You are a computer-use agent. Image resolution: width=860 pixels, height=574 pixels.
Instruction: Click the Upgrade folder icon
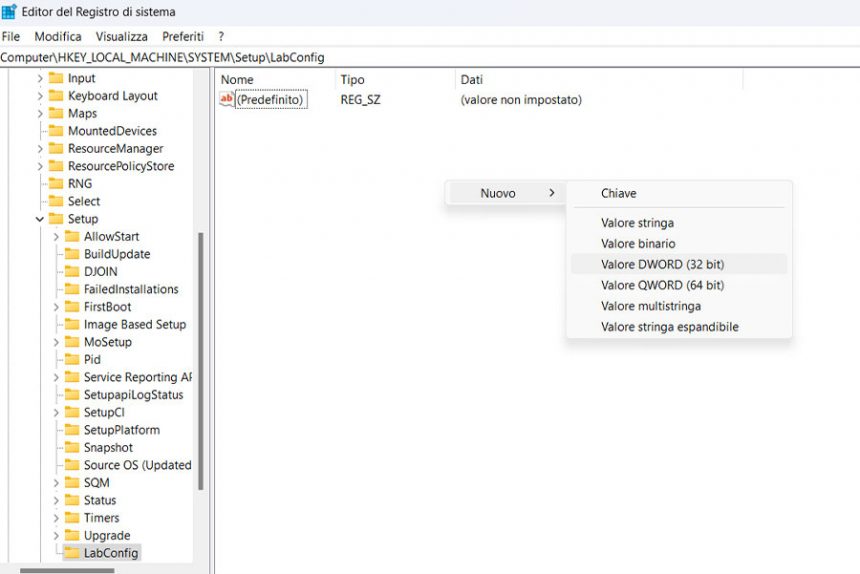click(72, 535)
